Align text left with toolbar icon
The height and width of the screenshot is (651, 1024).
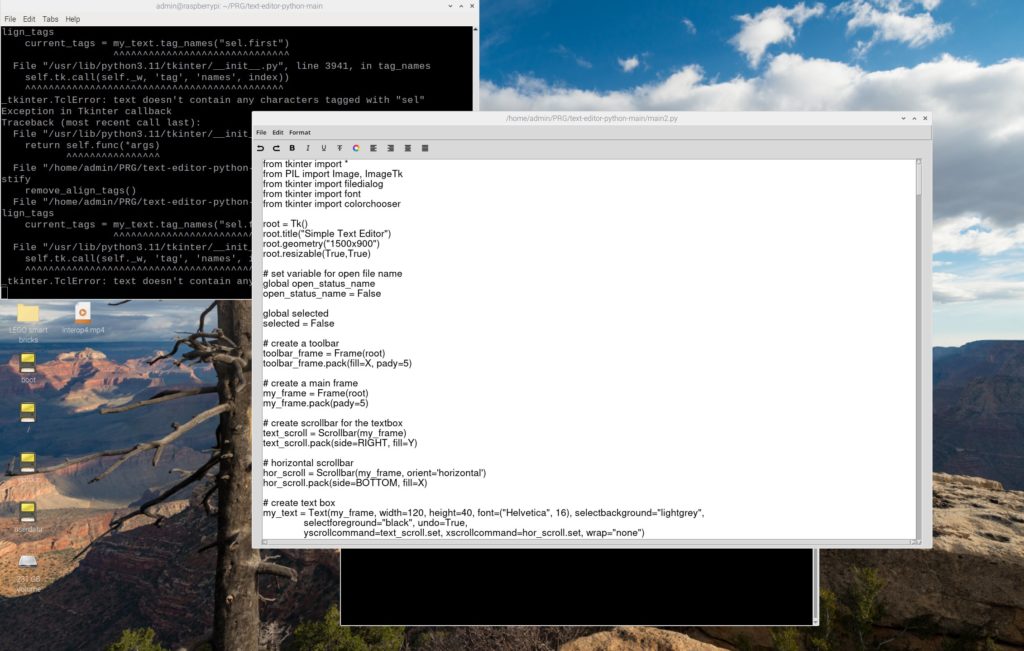[x=373, y=148]
